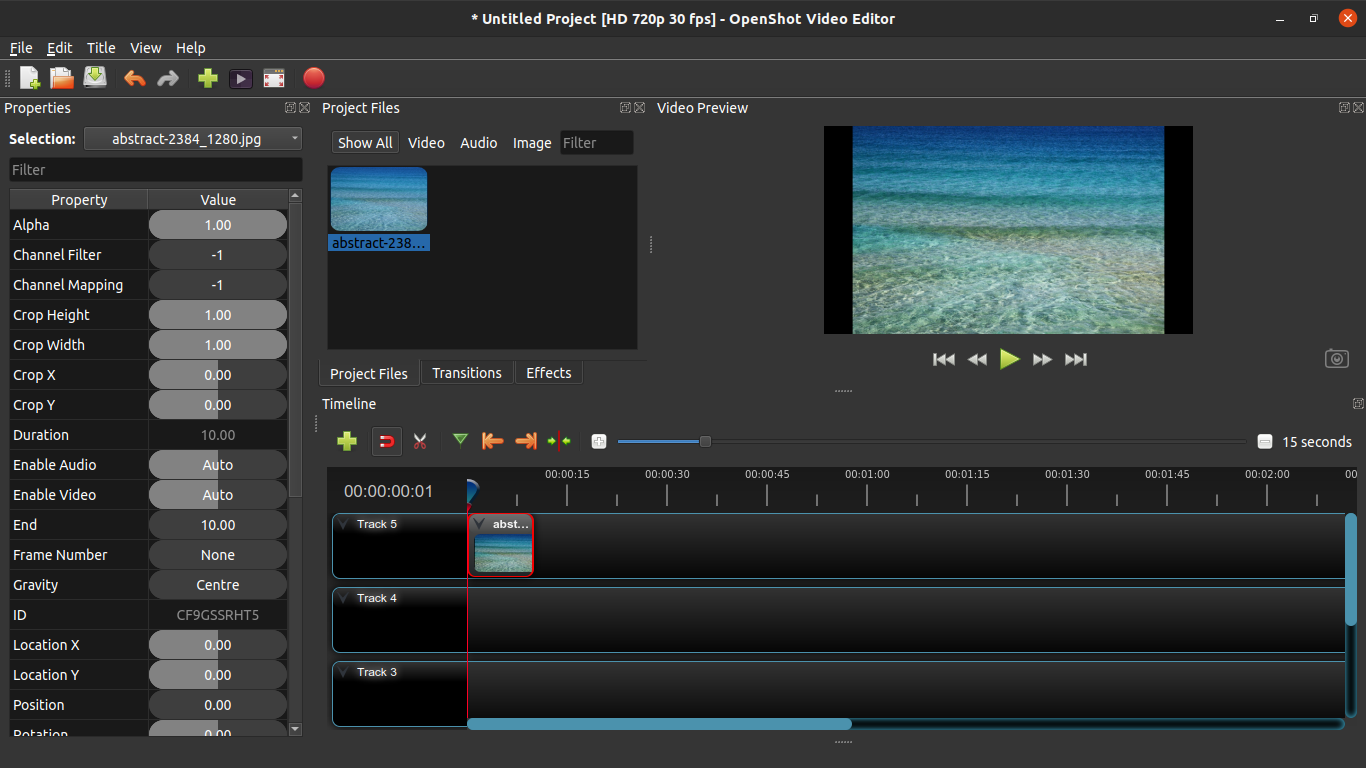Redo the last action

168,77
